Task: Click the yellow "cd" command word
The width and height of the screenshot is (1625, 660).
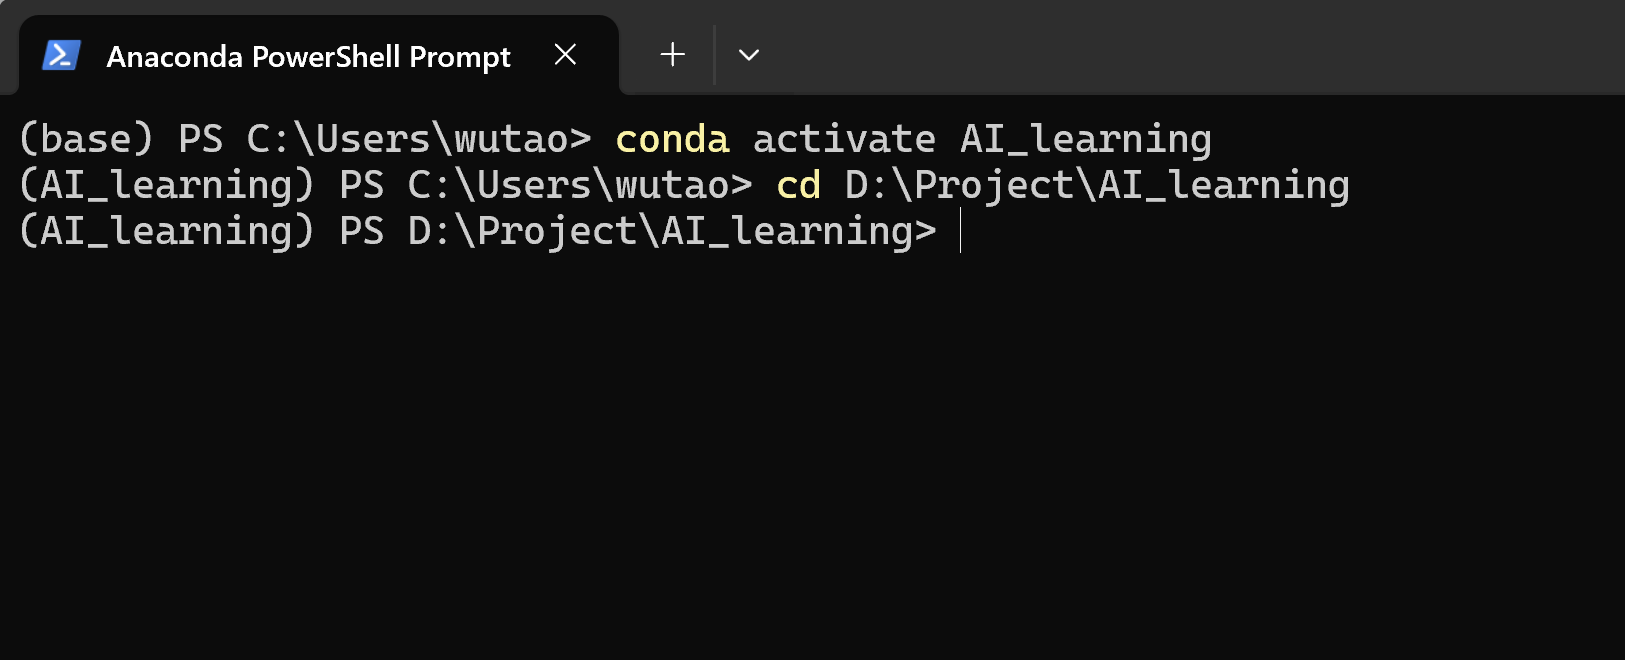Action: click(798, 185)
